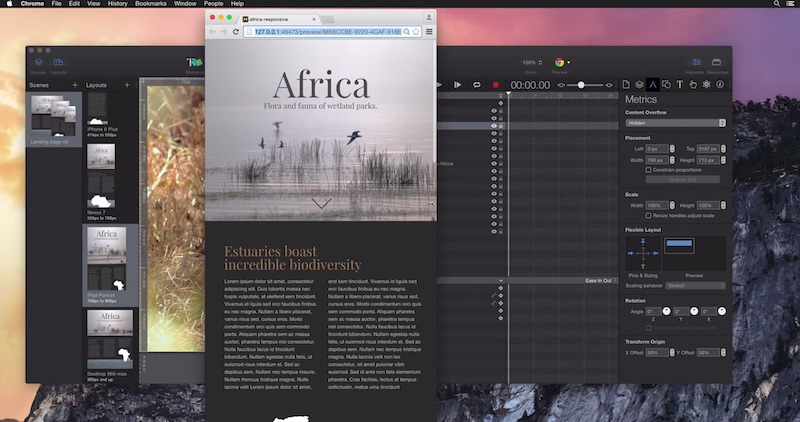This screenshot has width=800, height=422.
Task: Open the Document inspector tab icon
Action: pos(626,85)
